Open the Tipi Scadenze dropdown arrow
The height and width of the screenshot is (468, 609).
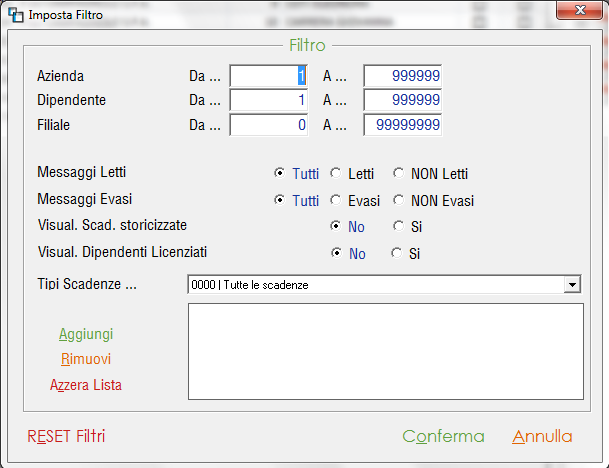[x=572, y=285]
